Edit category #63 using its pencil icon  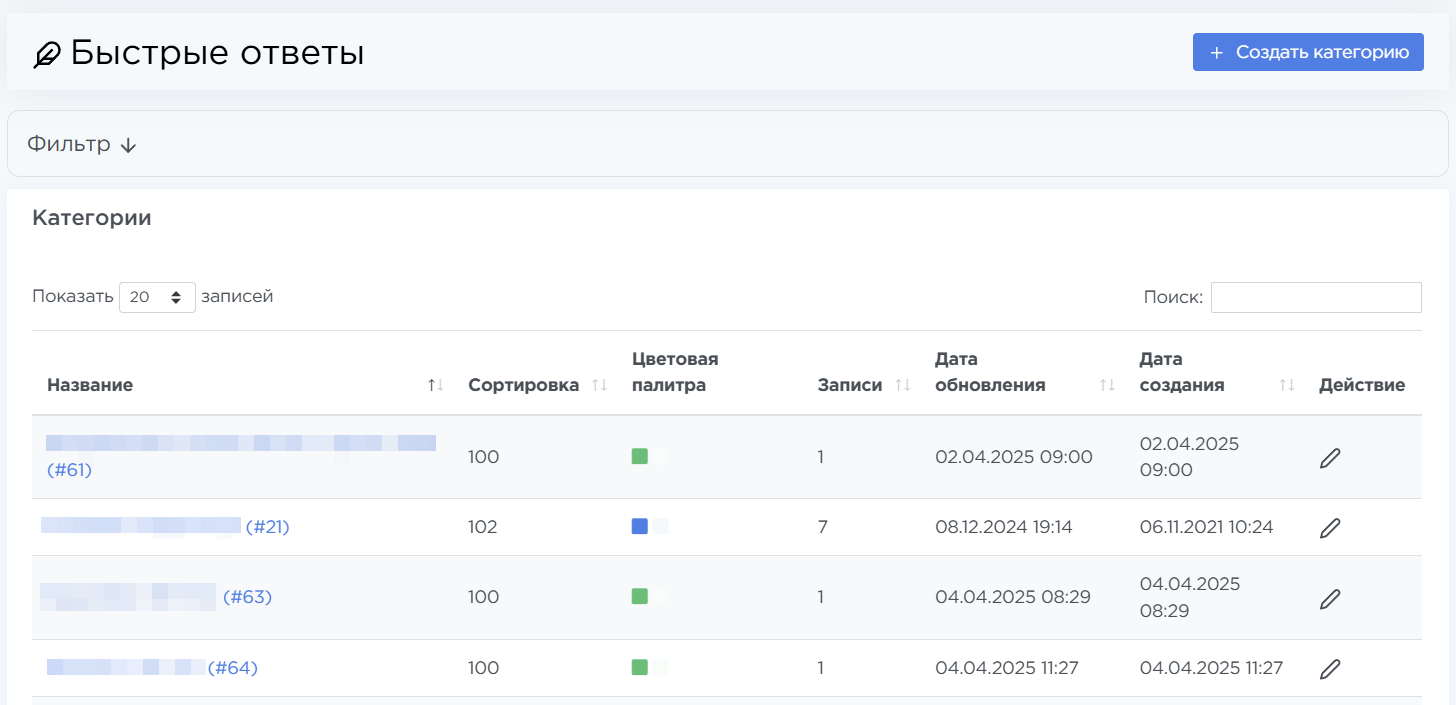(x=1329, y=598)
